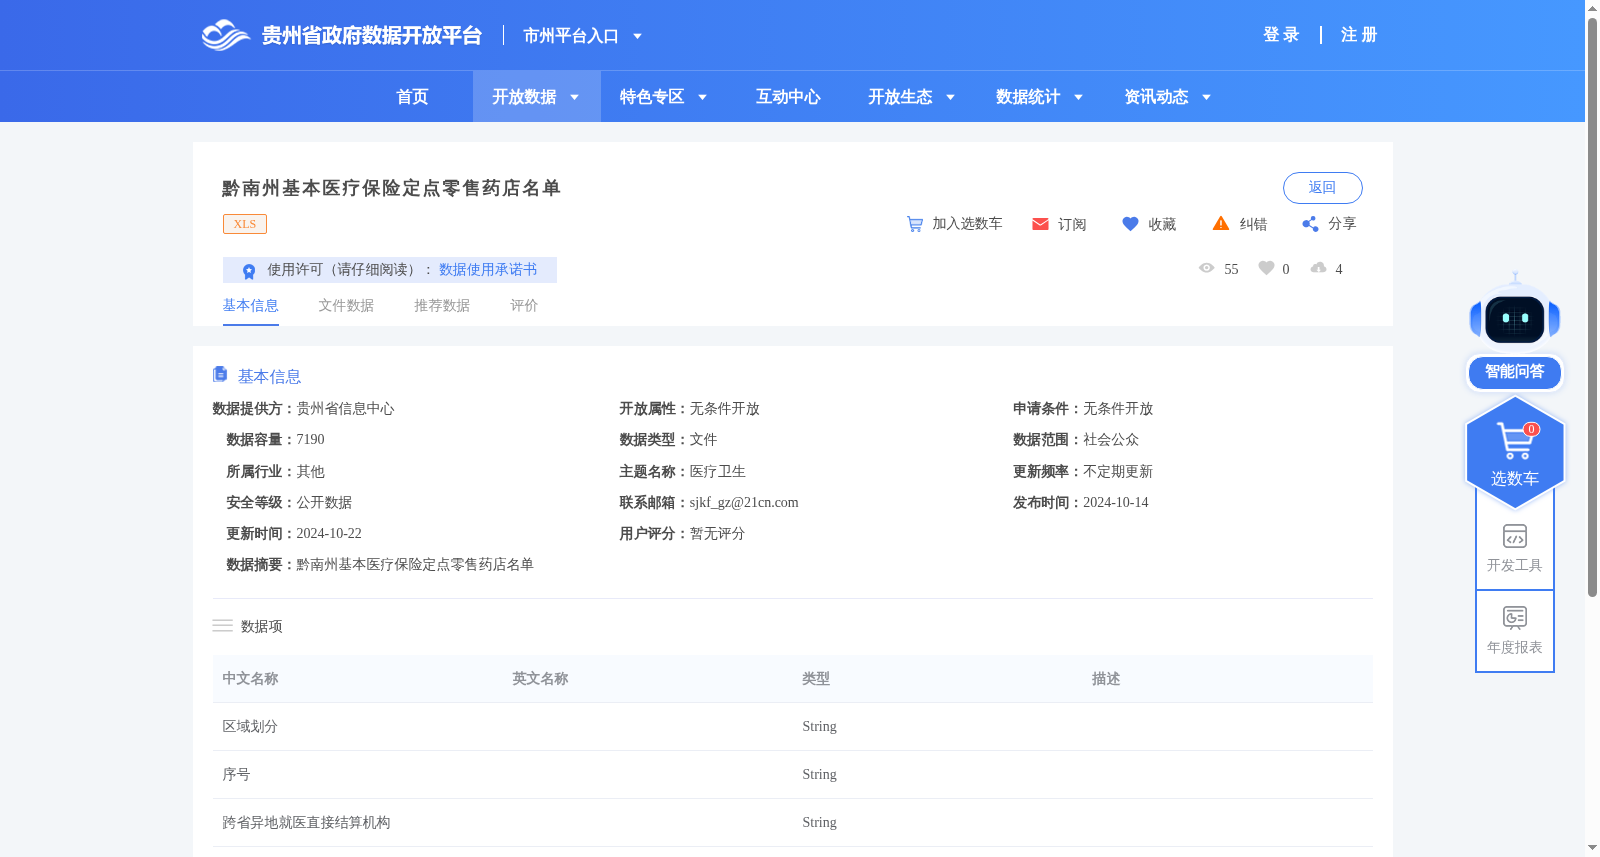Screen dimensions: 1600x857
Task: Expand the 特色专区 menu arrow
Action: tap(703, 97)
